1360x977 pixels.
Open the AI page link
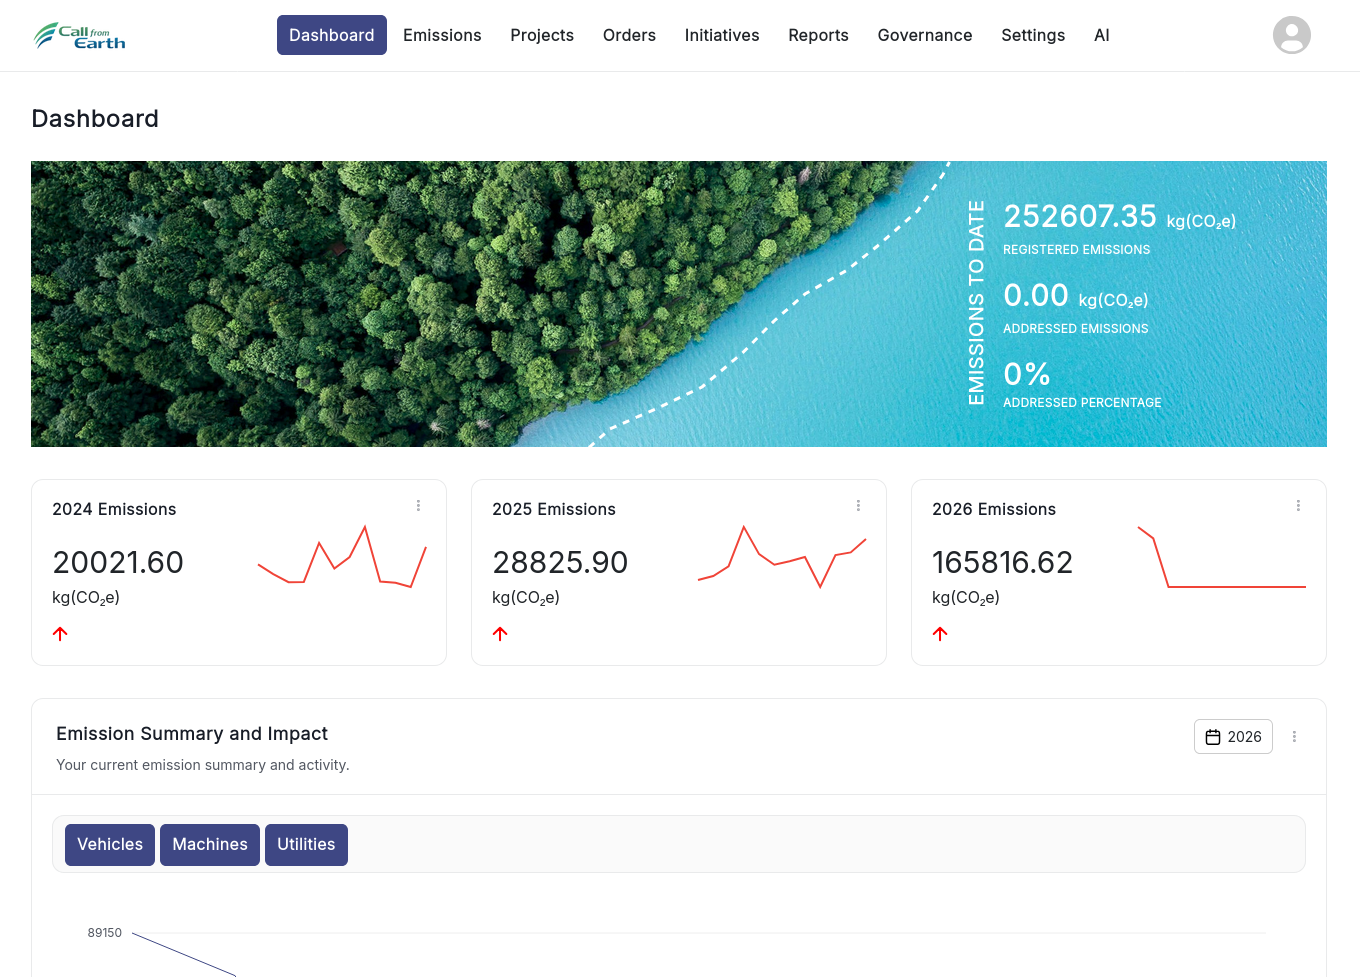tap(1101, 36)
